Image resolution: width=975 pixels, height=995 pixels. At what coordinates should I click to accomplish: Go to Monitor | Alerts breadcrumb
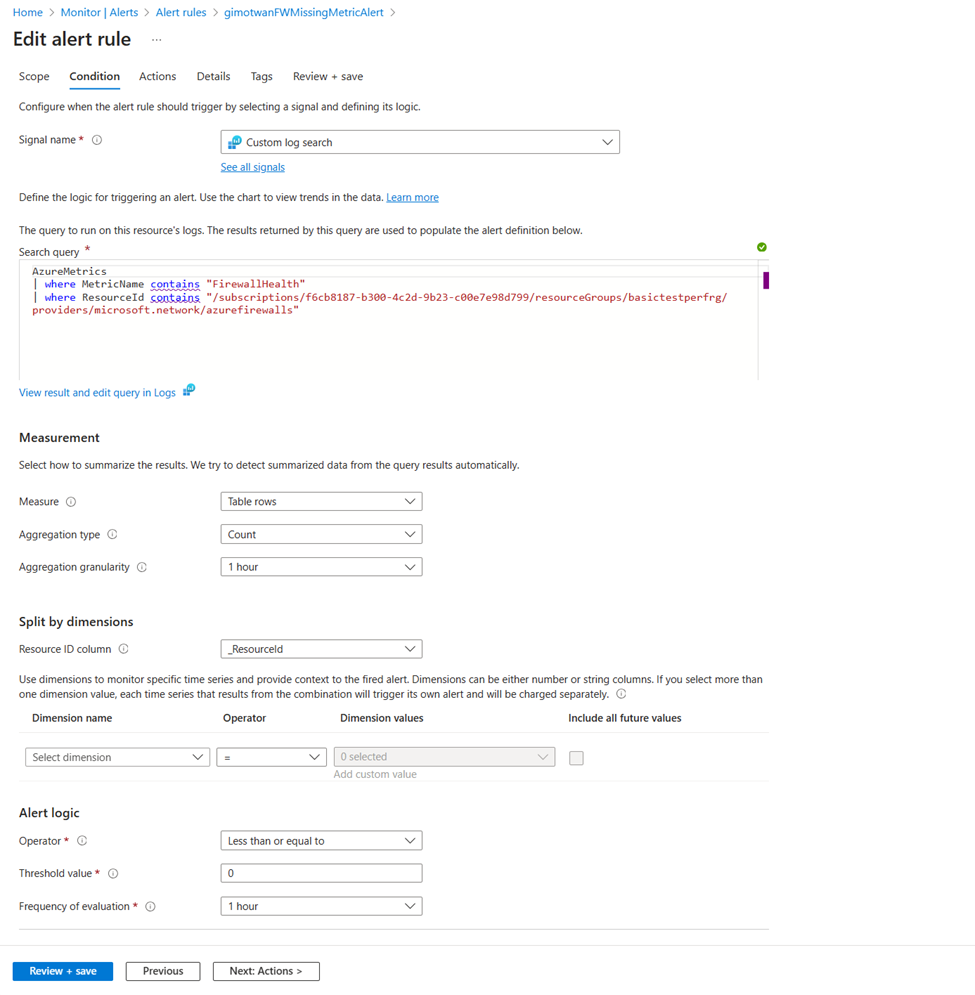[100, 12]
